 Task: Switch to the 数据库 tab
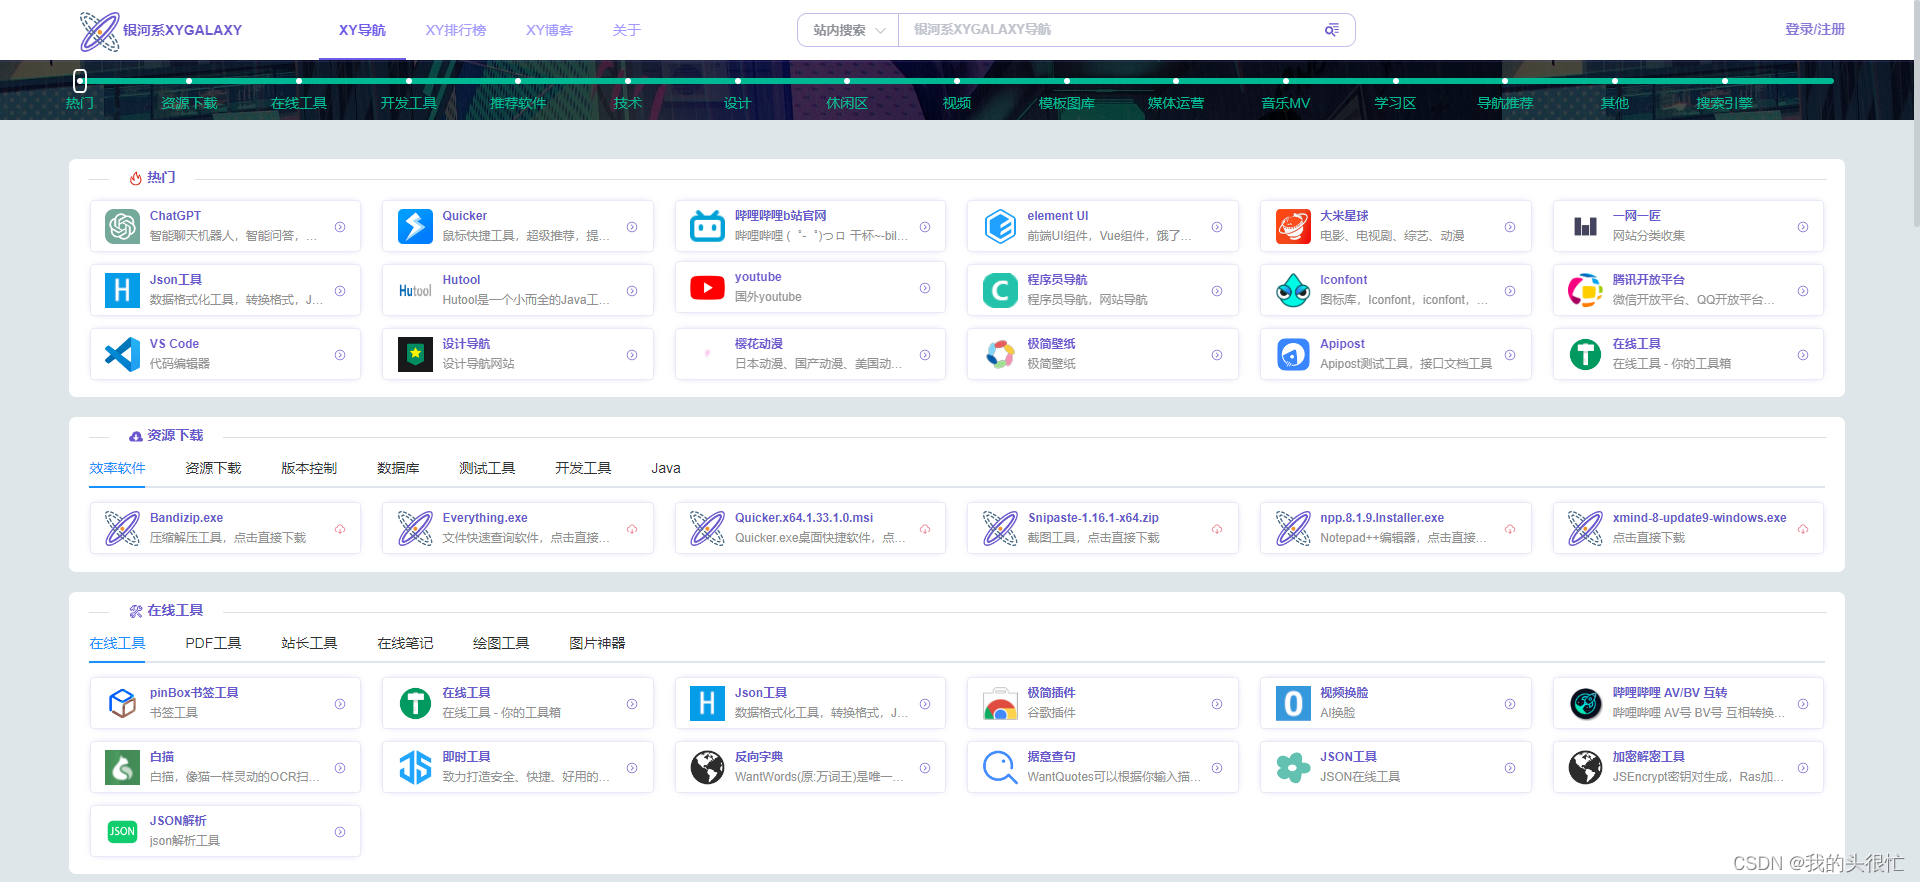click(x=398, y=468)
